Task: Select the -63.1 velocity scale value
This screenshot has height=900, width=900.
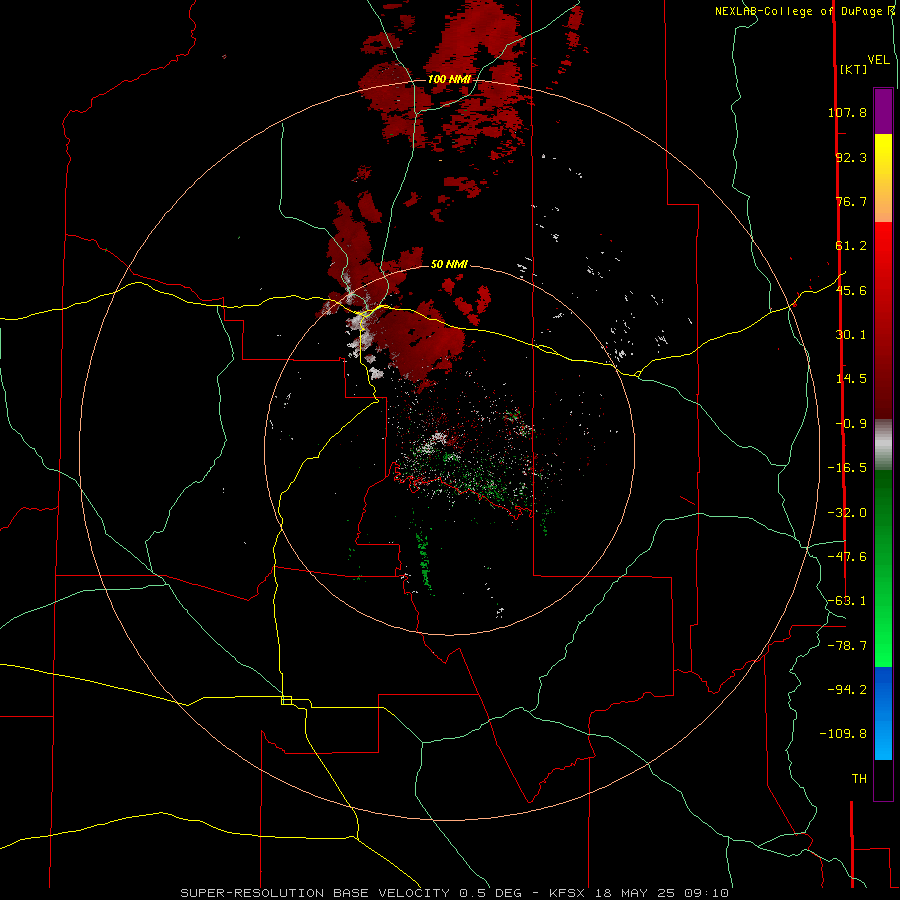Action: point(847,601)
